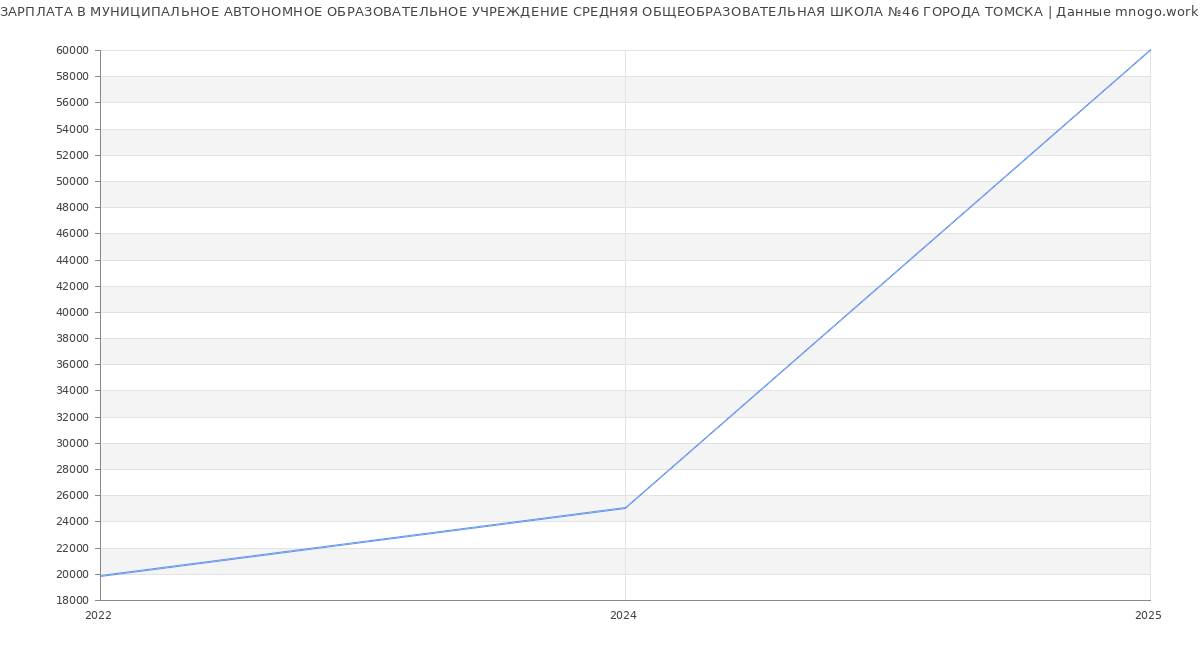Viewport: 1200px width, 650px height.
Task: Click the y-axis label 40000
Action: pos(73,312)
